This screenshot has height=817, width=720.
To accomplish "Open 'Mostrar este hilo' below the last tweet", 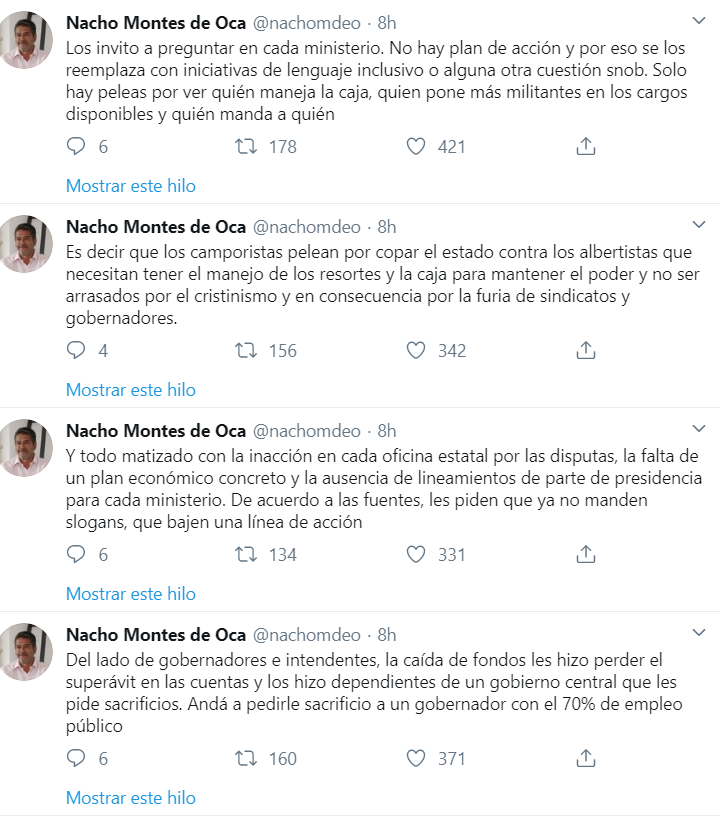I will (x=131, y=797).
